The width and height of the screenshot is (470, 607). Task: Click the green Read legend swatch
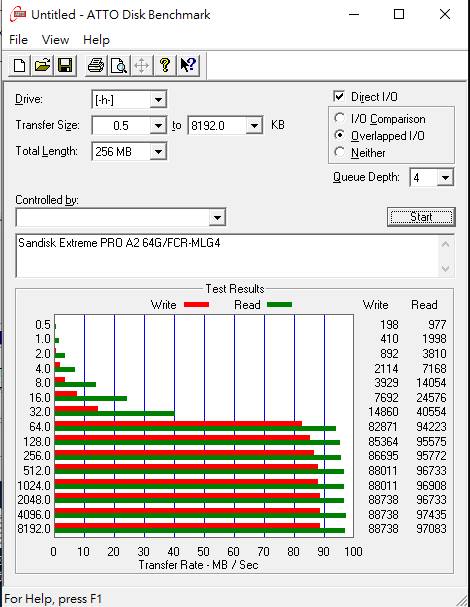(x=279, y=305)
